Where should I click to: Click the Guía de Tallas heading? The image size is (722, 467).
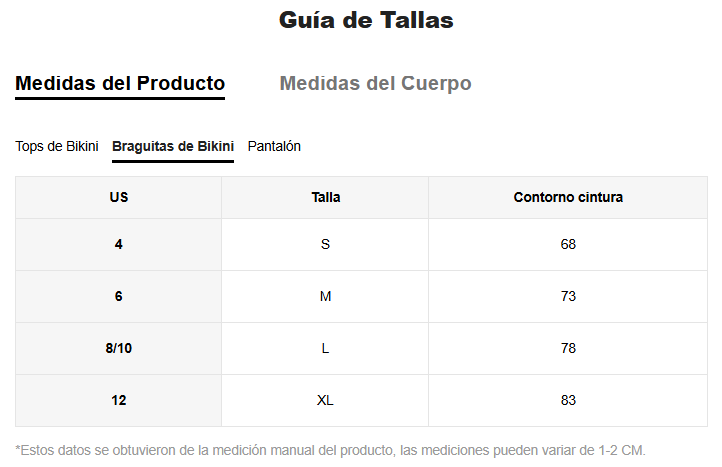pos(366,20)
